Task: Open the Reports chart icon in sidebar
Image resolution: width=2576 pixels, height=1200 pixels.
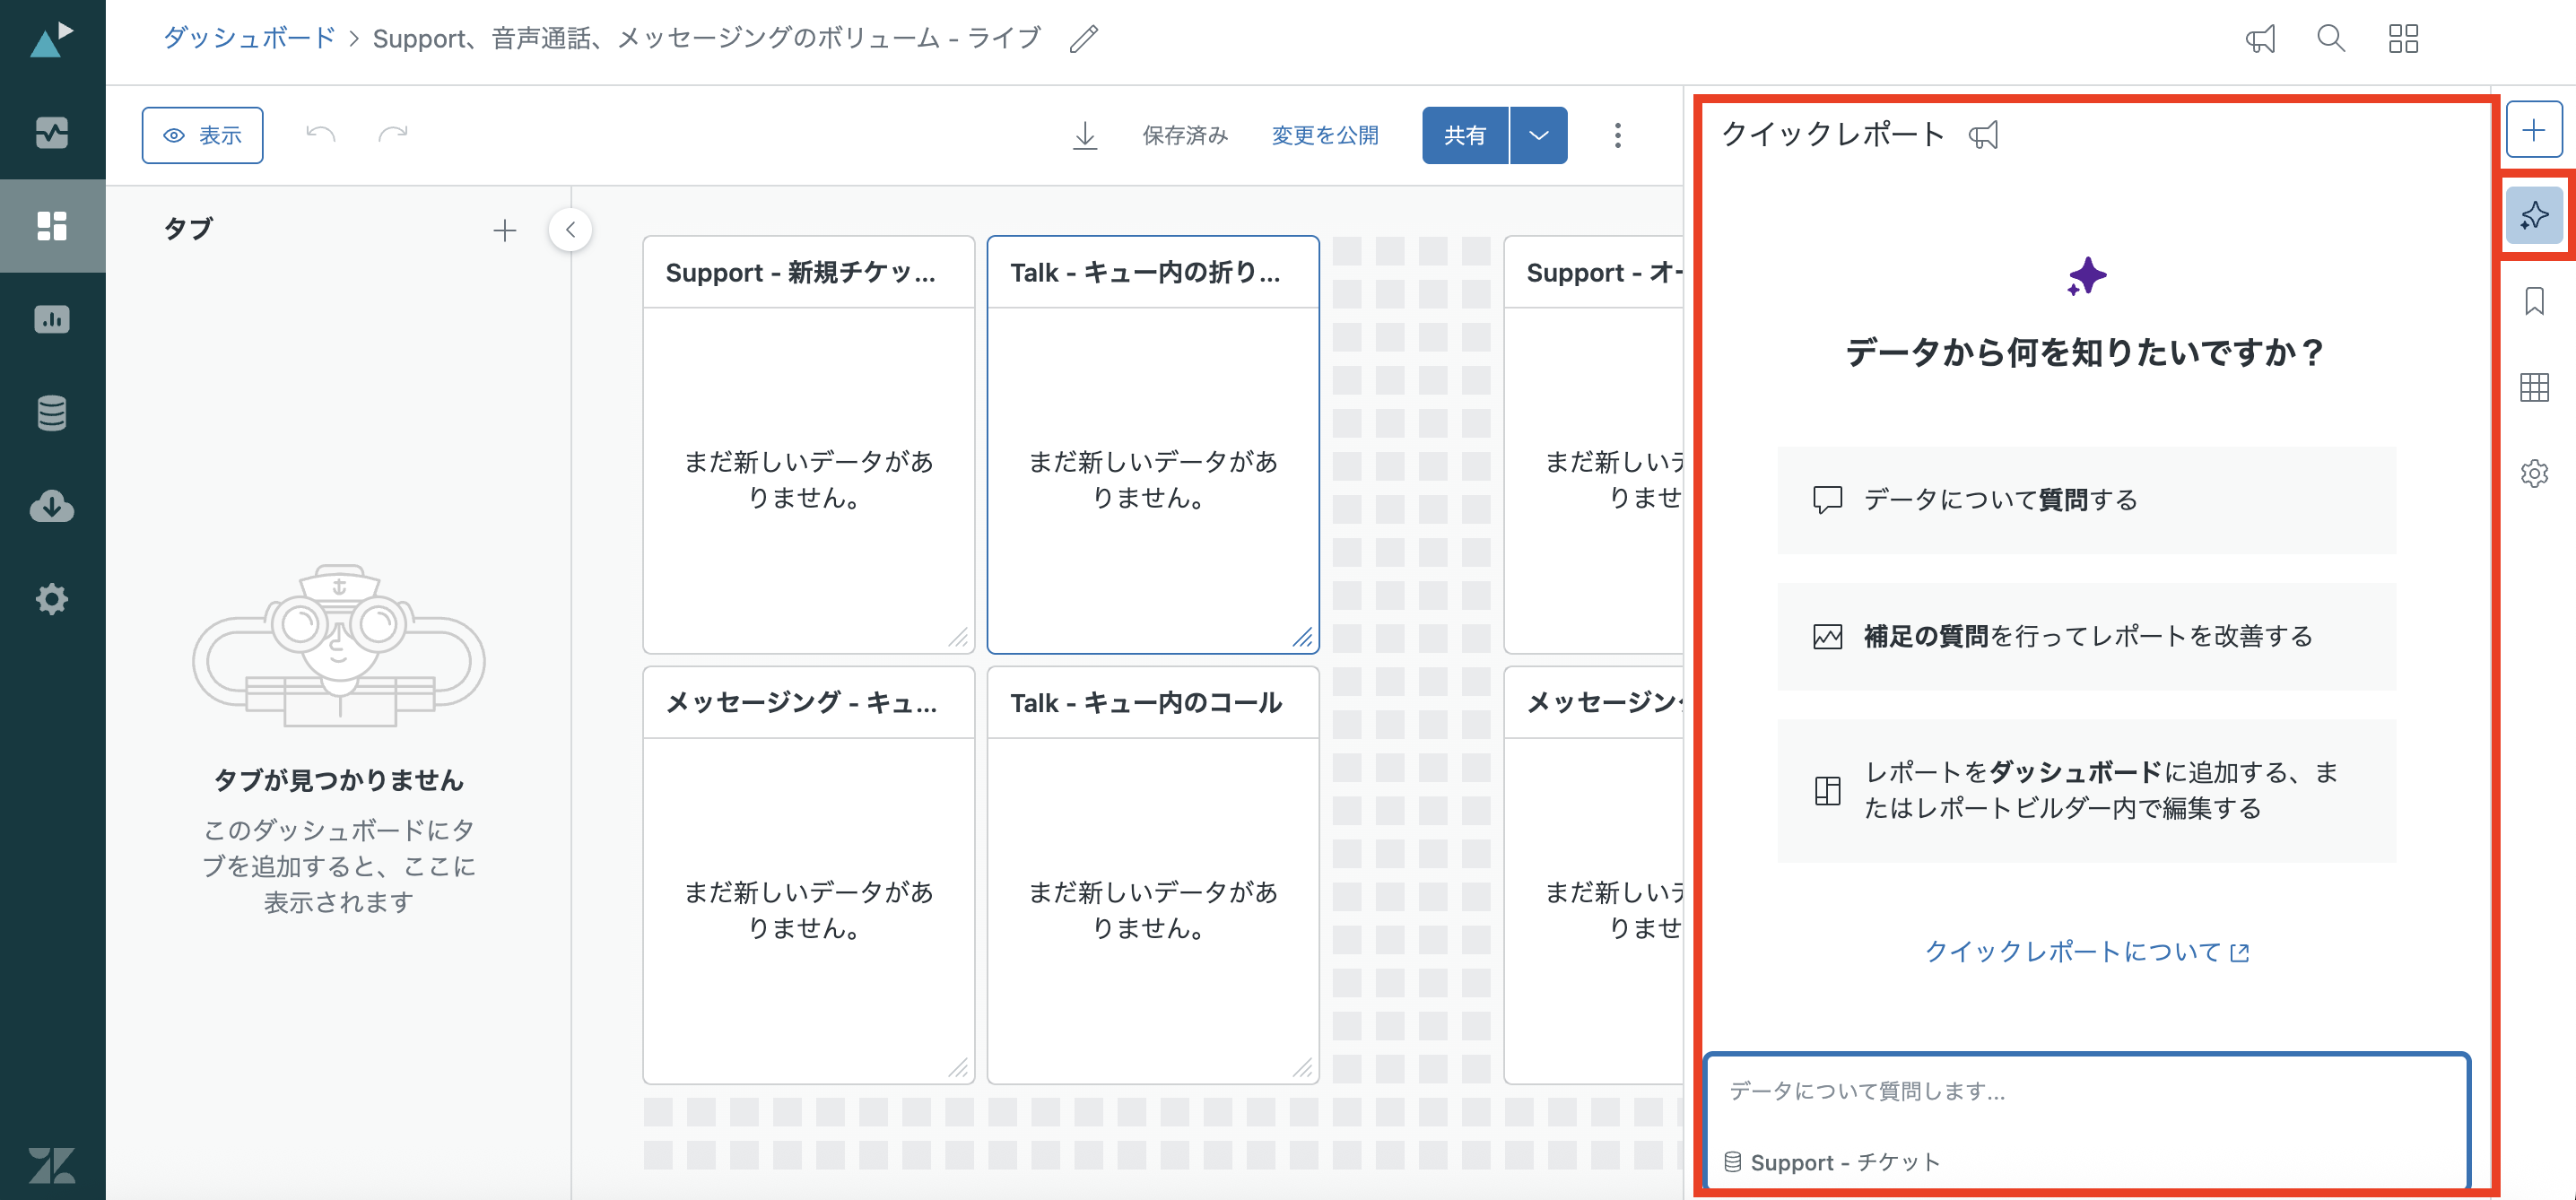Action: [52, 319]
